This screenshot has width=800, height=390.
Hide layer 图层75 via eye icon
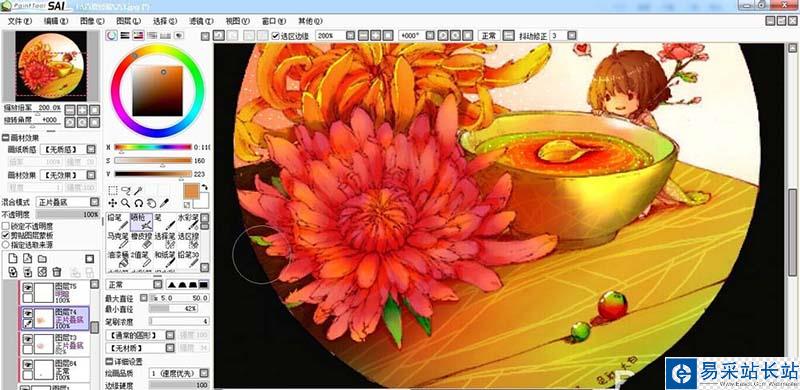tap(28, 288)
